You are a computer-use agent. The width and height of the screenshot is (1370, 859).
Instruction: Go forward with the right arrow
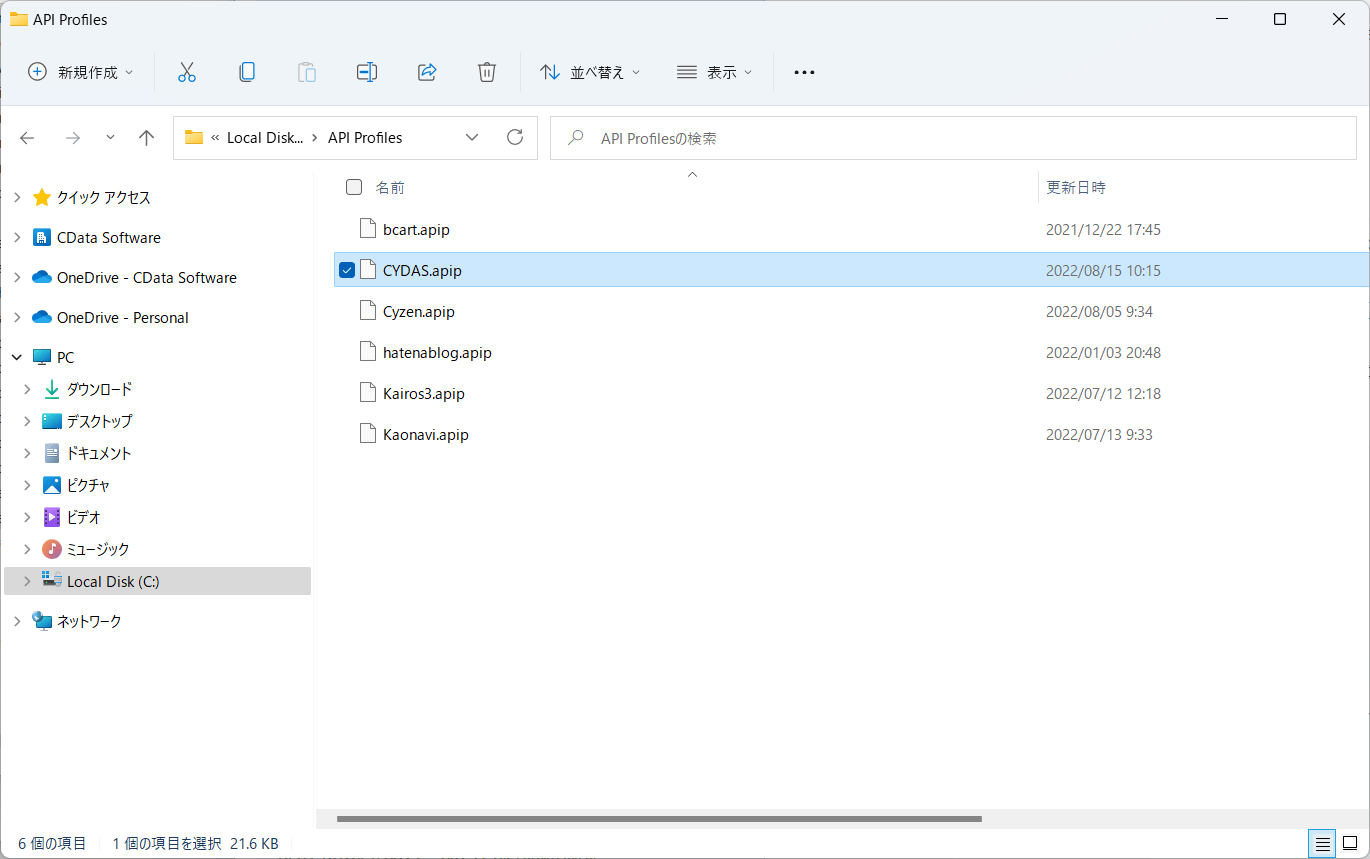pos(72,138)
